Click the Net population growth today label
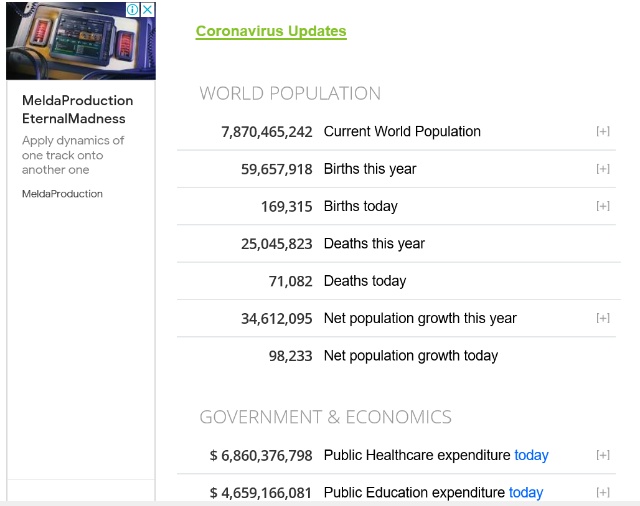The height and width of the screenshot is (506, 640). (410, 355)
